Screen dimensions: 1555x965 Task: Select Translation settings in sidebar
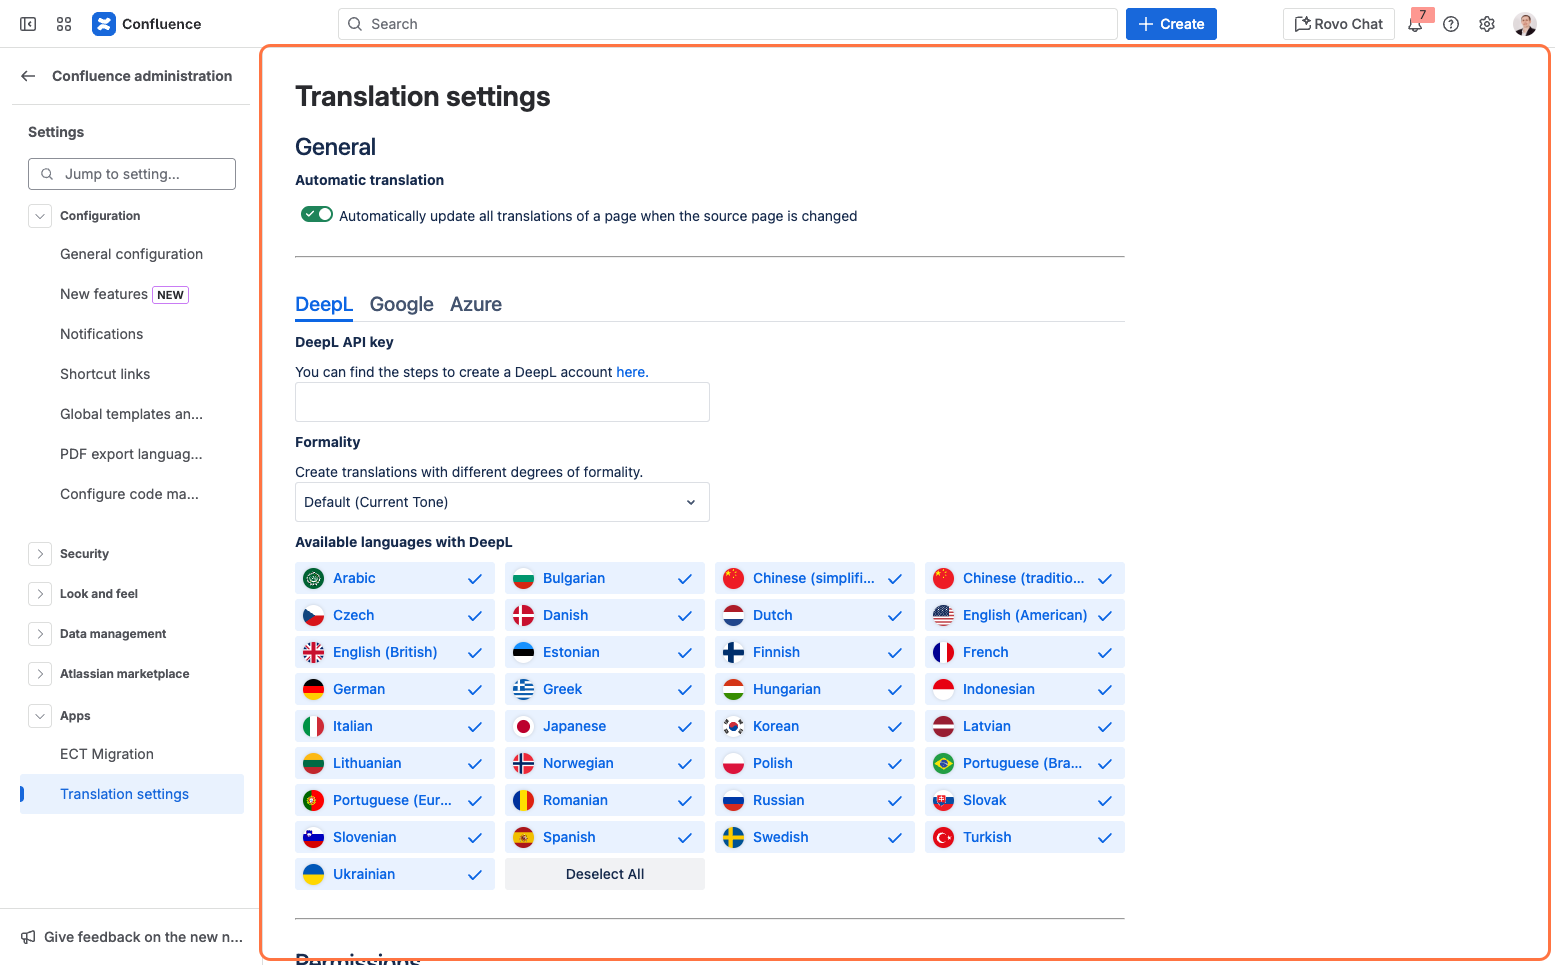[x=131, y=794]
